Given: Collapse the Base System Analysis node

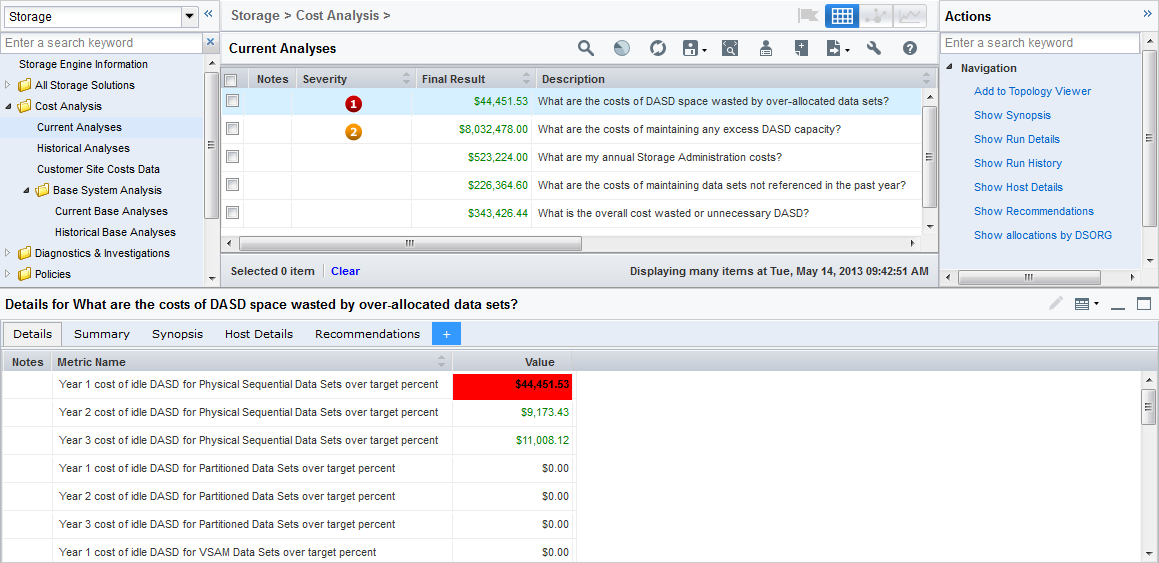Looking at the screenshot, I should point(26,191).
